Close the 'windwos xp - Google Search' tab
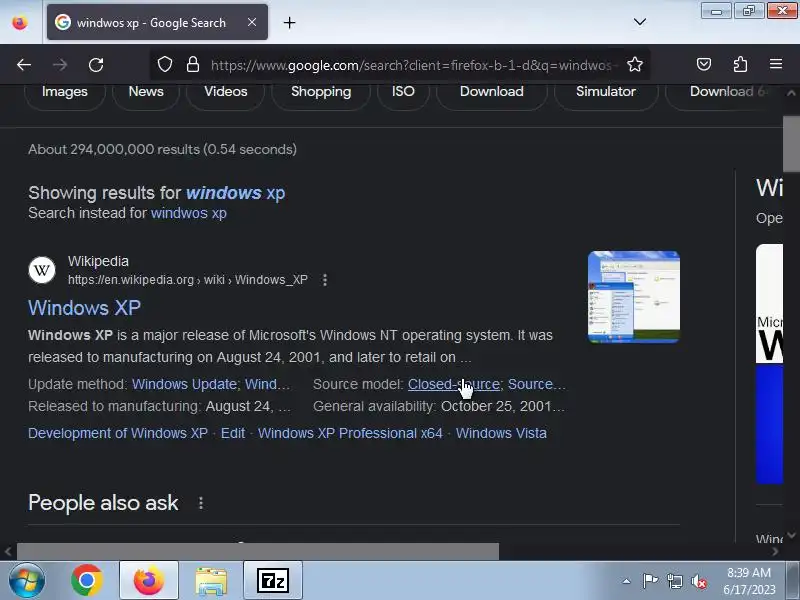Image resolution: width=800 pixels, height=600 pixels. [252, 22]
